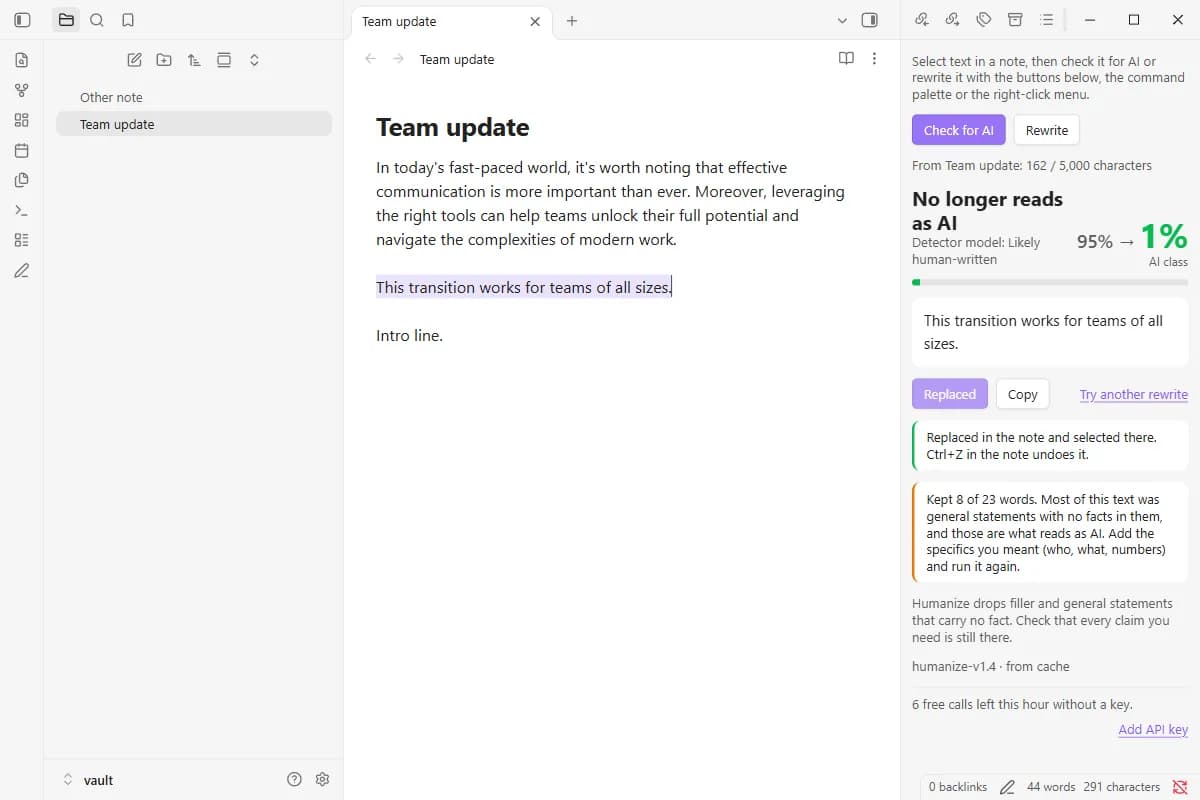
Task: Click the AI score progress bar
Action: (1050, 283)
